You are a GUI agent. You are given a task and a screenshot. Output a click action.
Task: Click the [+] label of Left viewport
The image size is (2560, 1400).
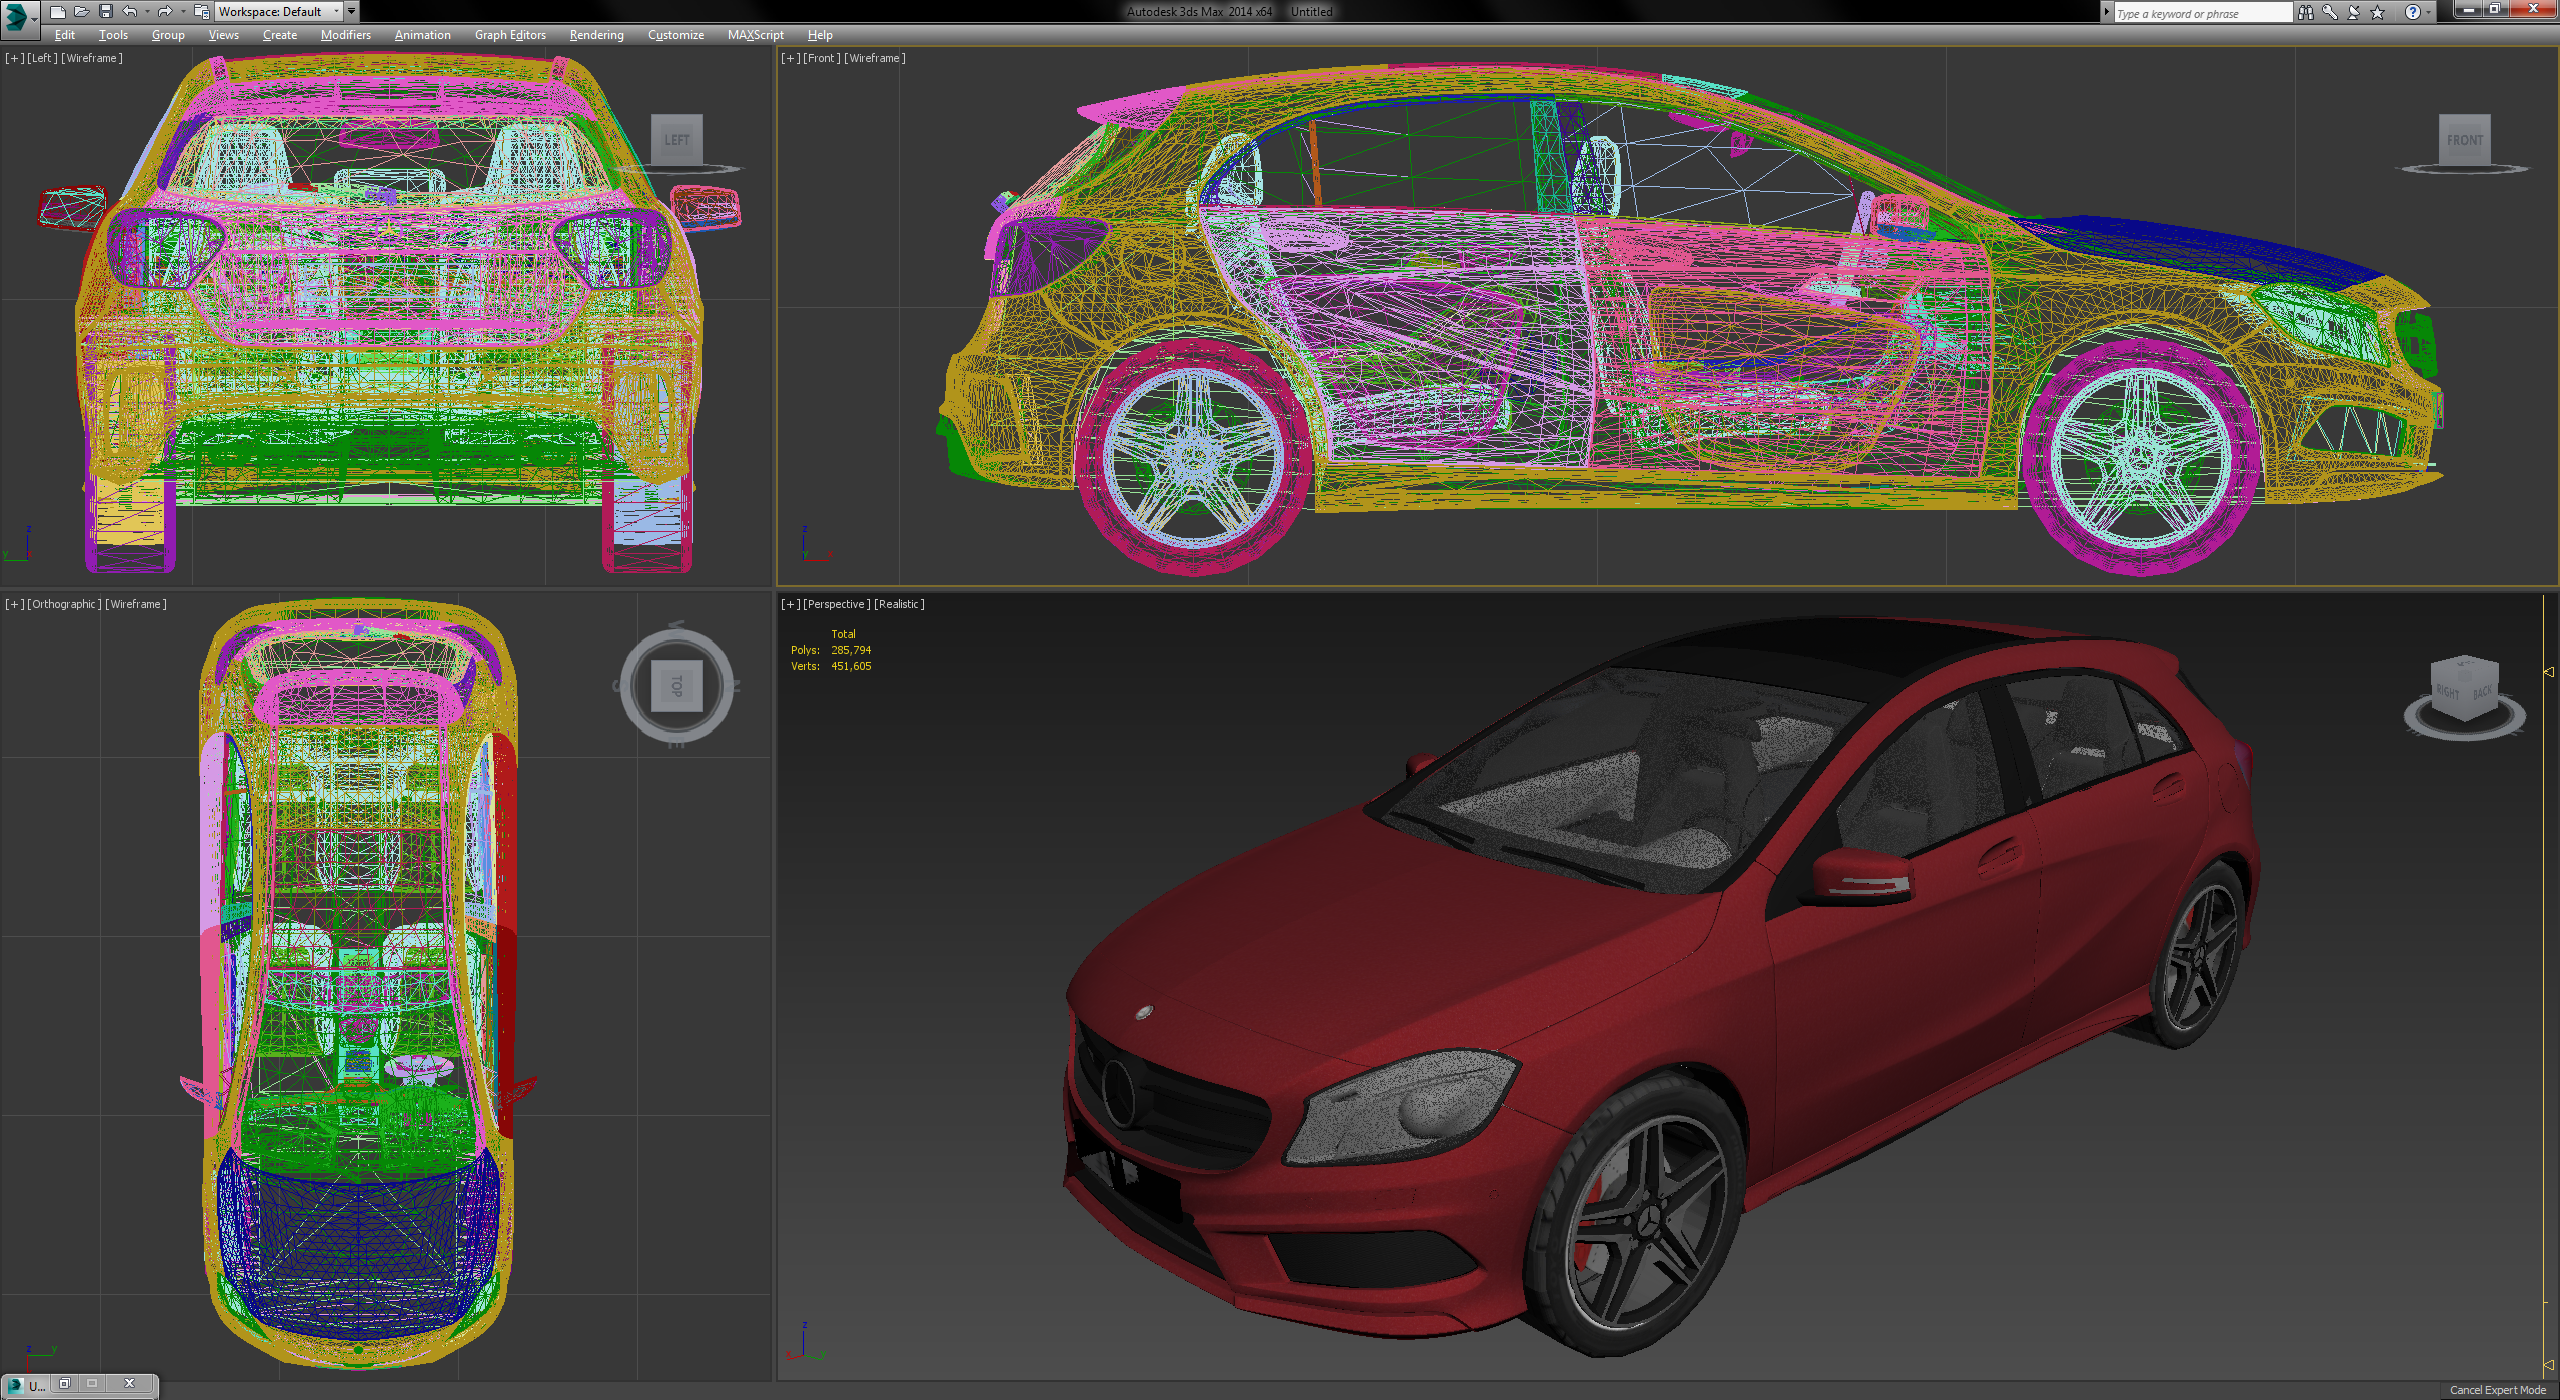[14, 58]
